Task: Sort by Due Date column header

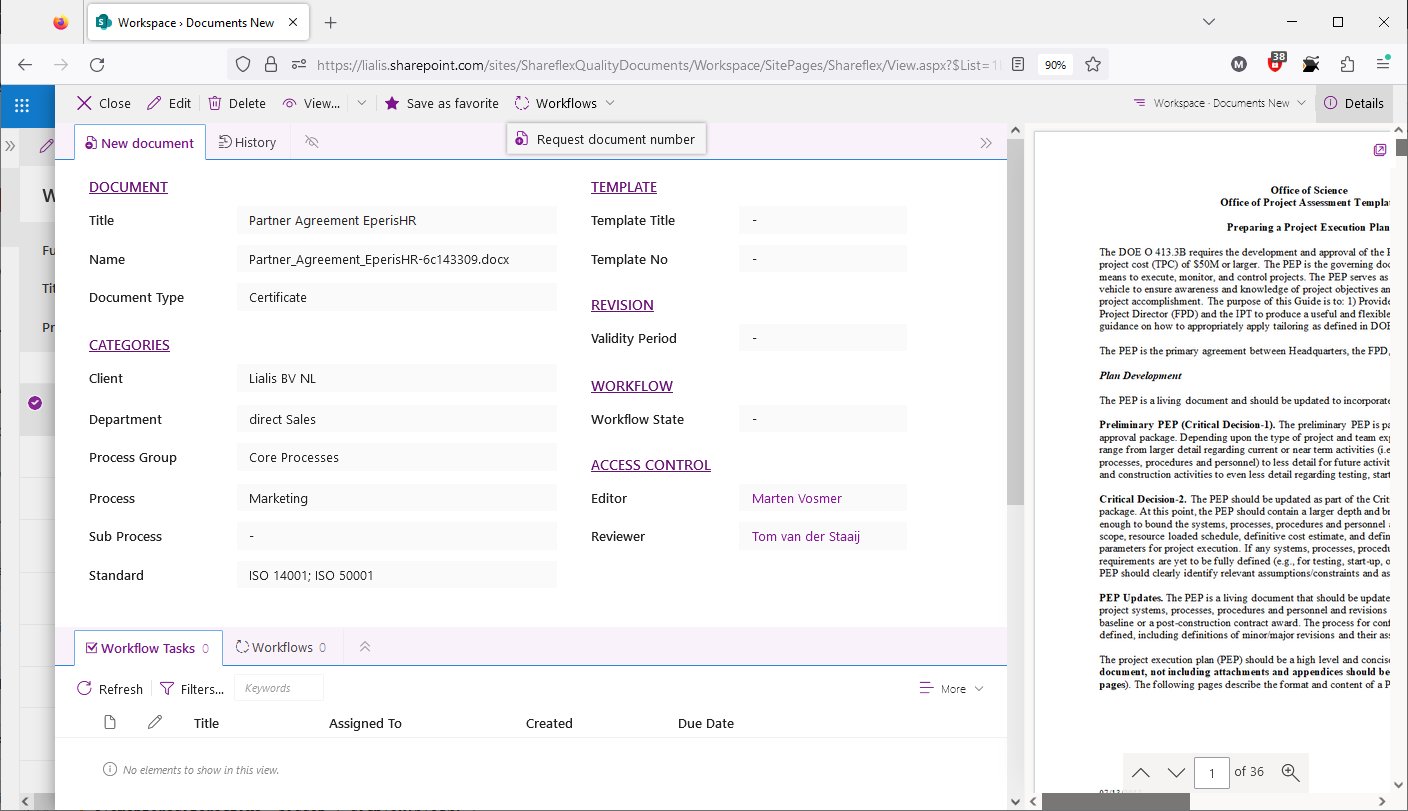Action: point(706,723)
